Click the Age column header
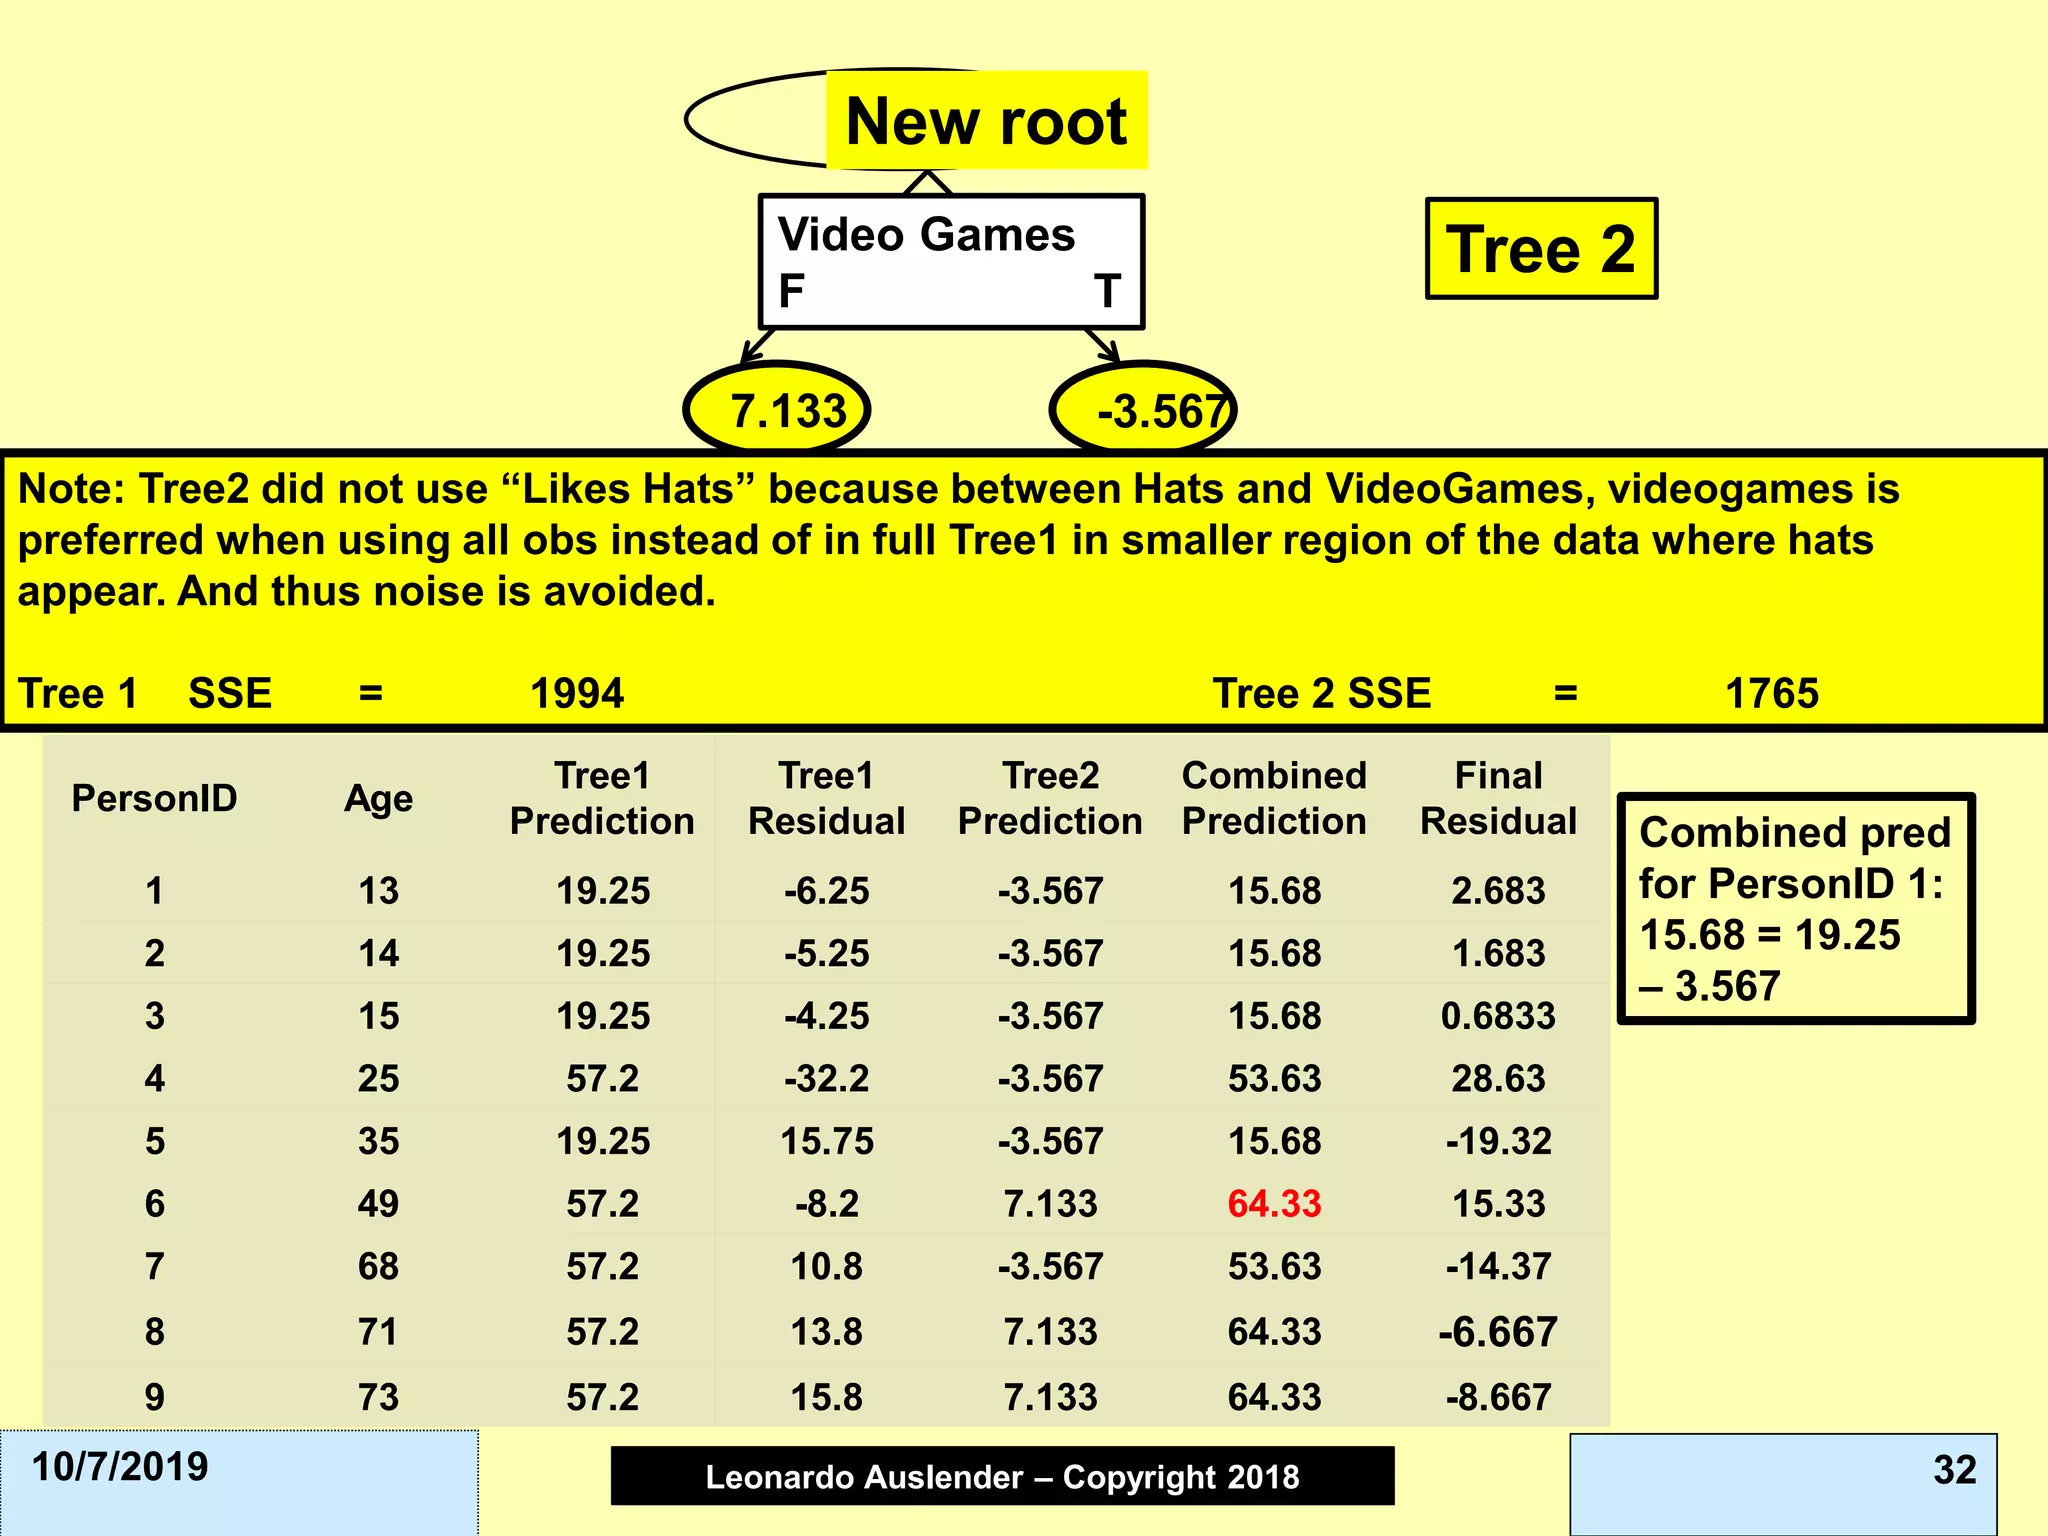 pos(378,798)
